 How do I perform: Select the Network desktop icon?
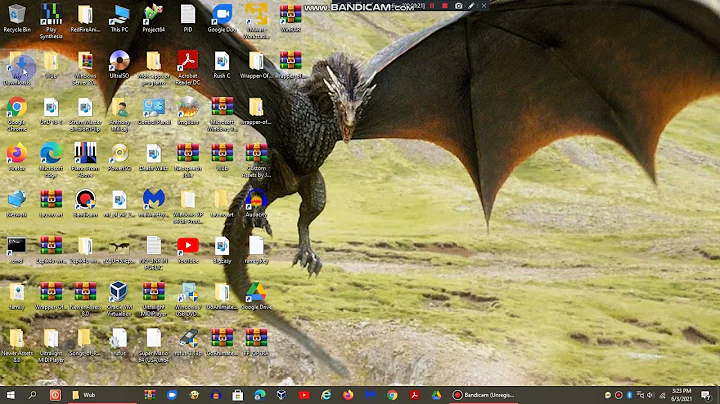click(17, 203)
